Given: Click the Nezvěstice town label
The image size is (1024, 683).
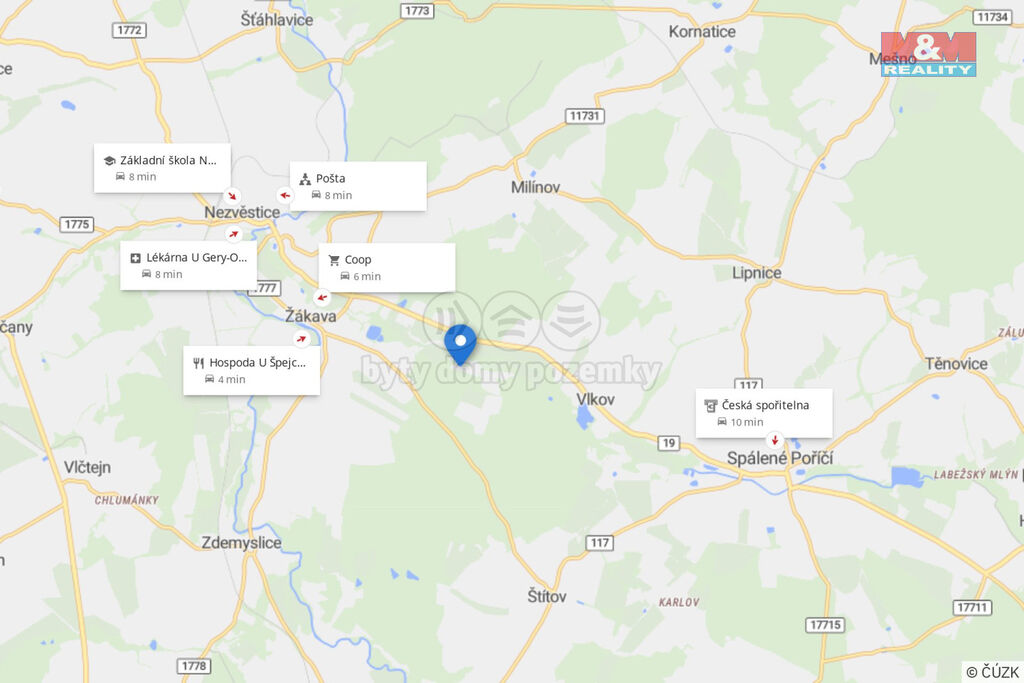Looking at the screenshot, I should tap(242, 212).
